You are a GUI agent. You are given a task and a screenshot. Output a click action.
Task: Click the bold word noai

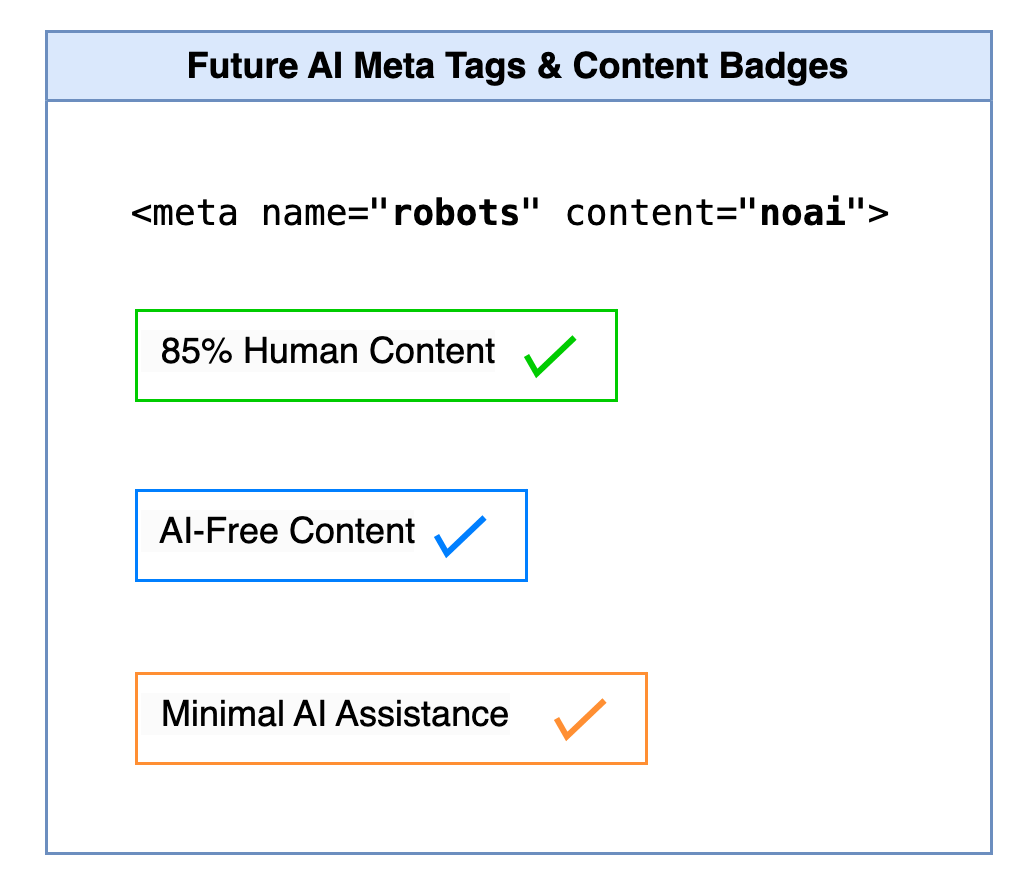[803, 213]
